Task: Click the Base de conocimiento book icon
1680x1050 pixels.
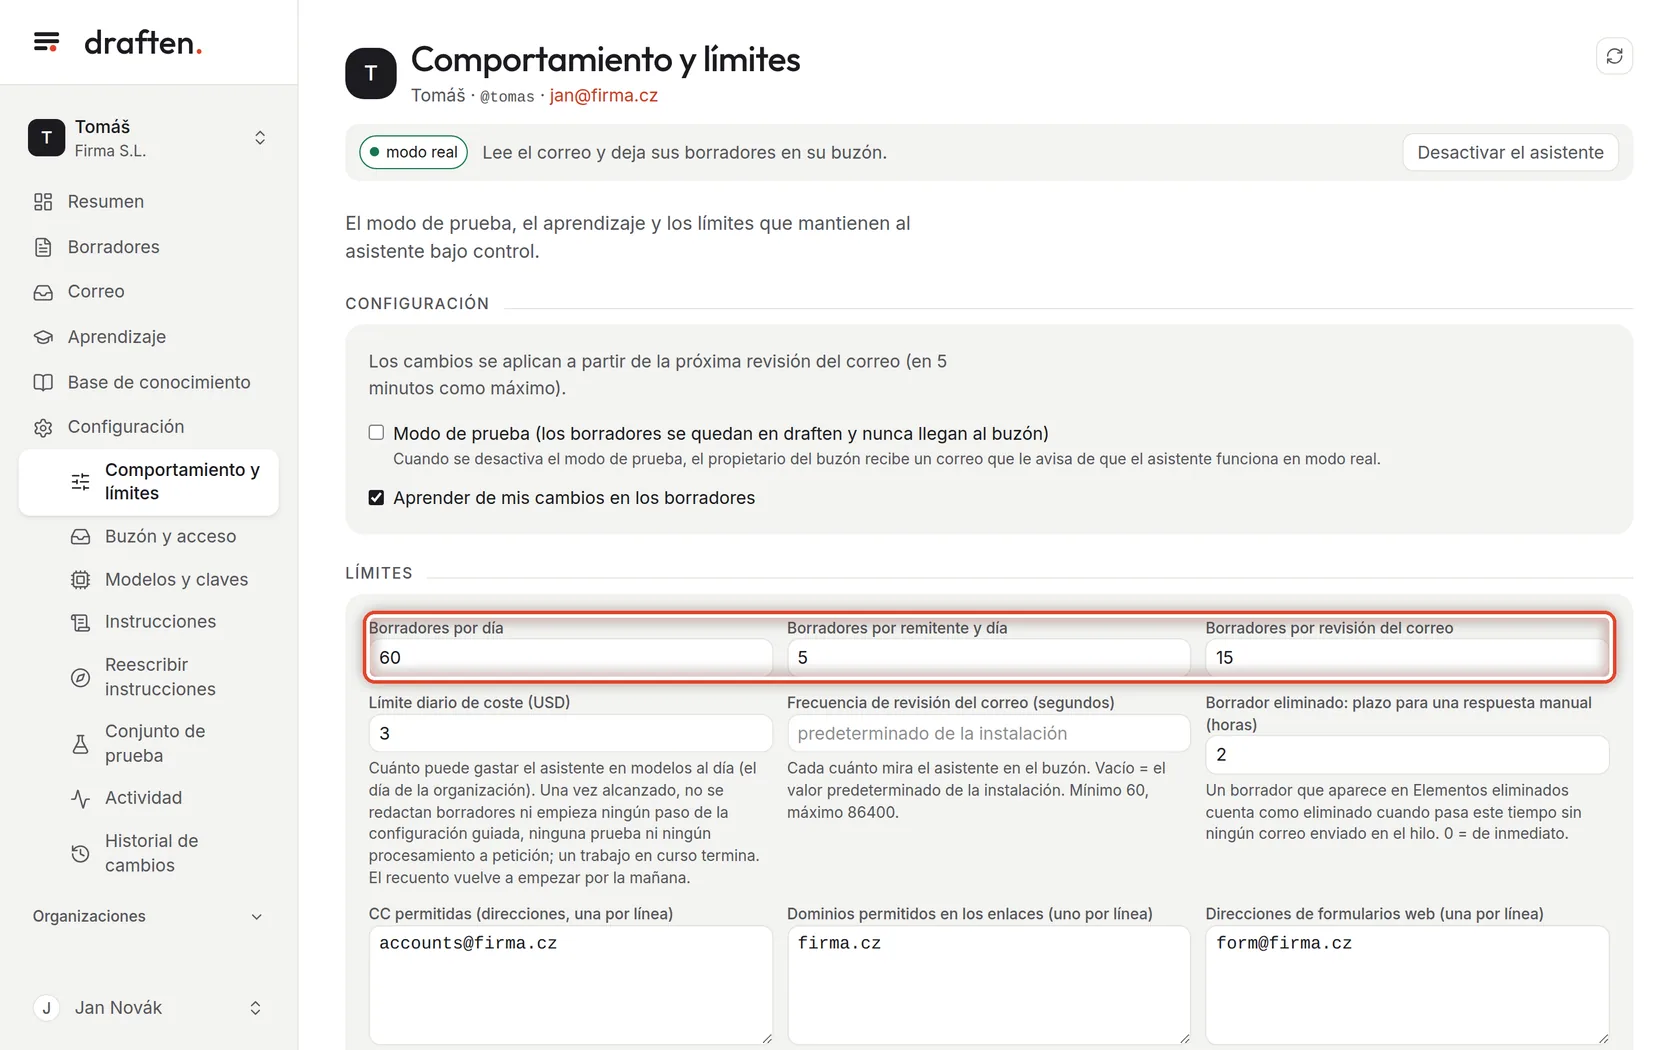Action: [x=43, y=382]
